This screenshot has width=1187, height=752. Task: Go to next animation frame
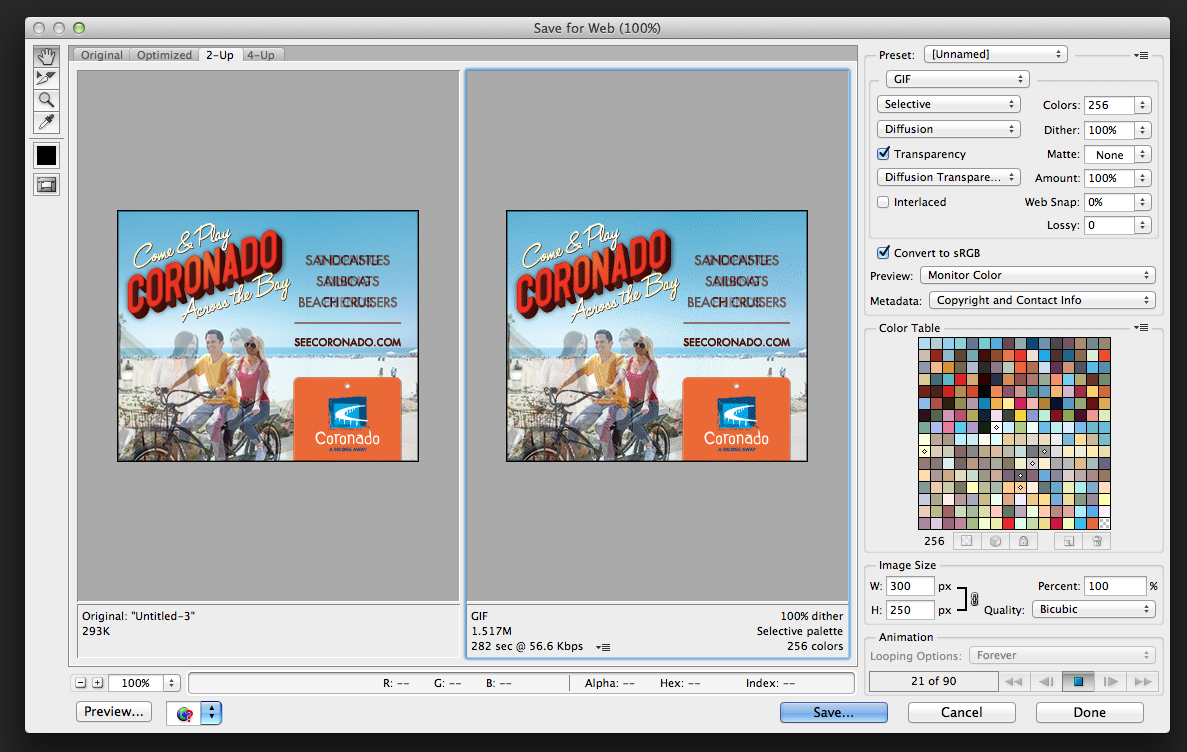pyautogui.click(x=1111, y=682)
